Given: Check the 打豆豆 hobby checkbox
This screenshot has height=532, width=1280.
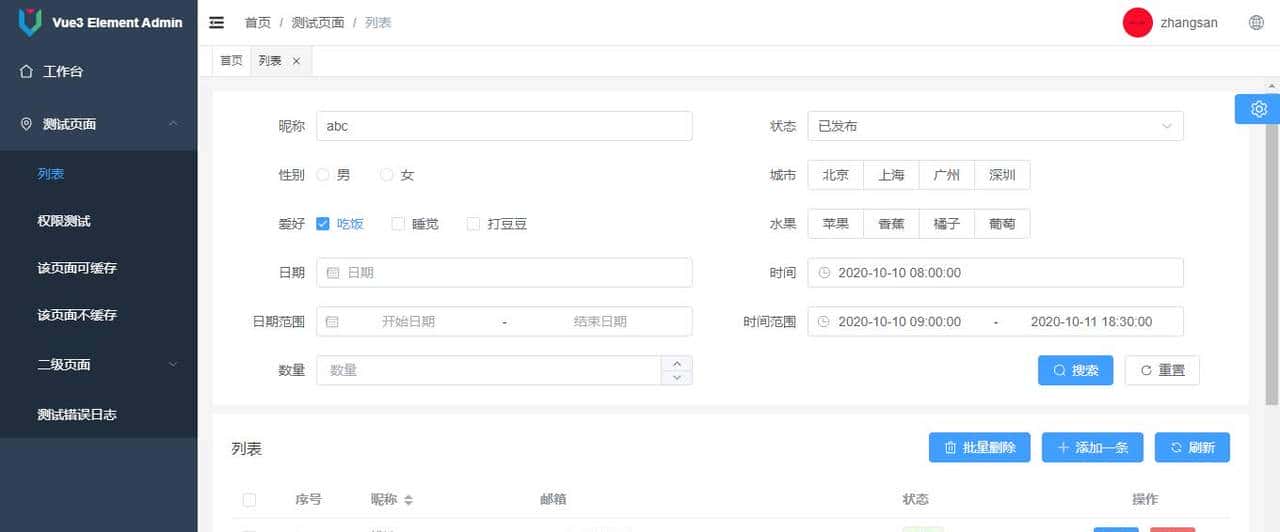Looking at the screenshot, I should [x=474, y=224].
